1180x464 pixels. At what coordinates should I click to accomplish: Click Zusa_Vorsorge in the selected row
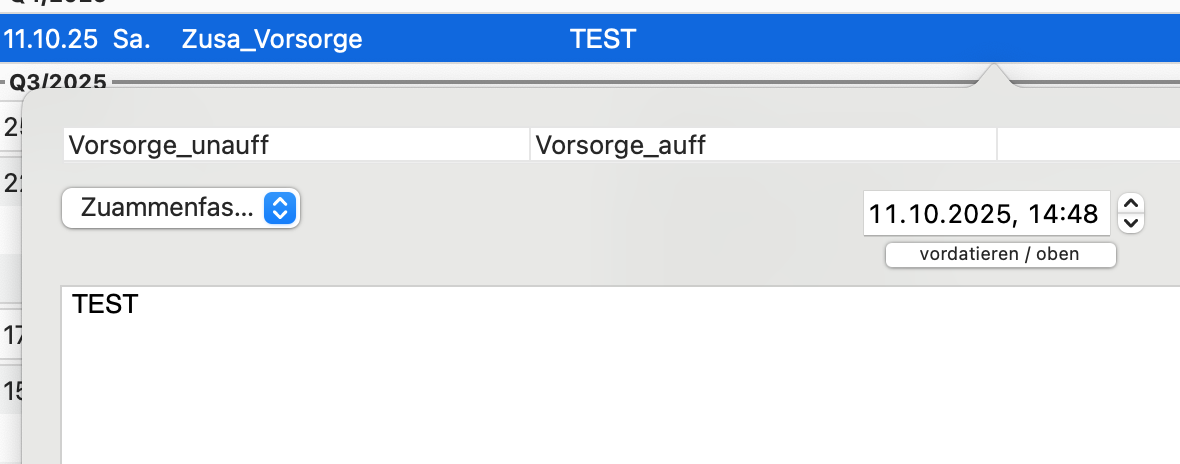click(x=272, y=39)
